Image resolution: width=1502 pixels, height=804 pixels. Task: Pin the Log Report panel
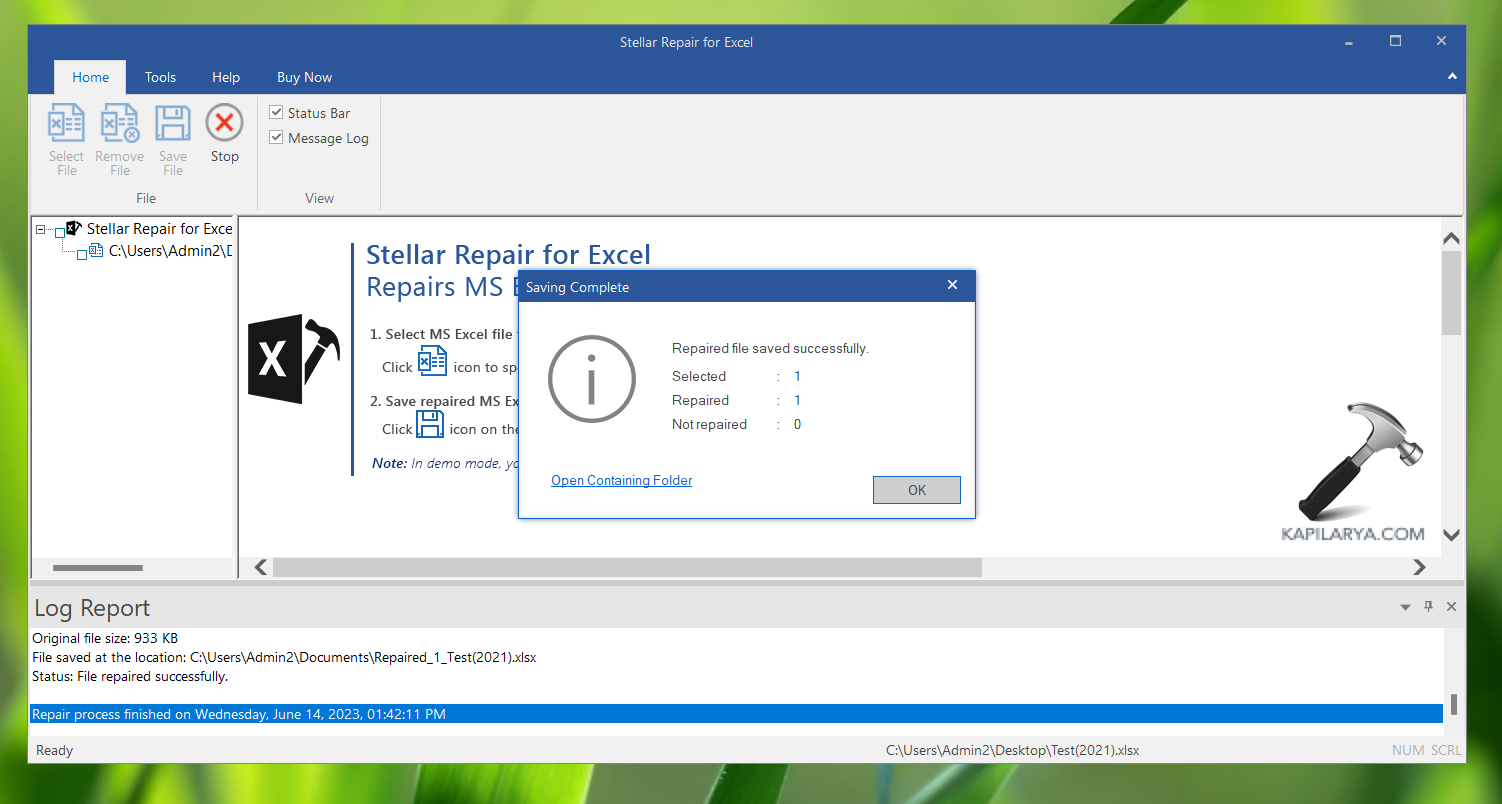1428,607
